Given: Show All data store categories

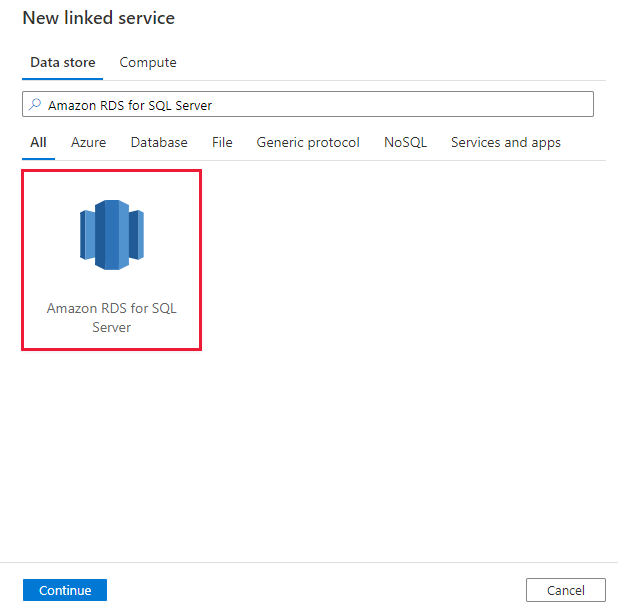Looking at the screenshot, I should coord(38,142).
